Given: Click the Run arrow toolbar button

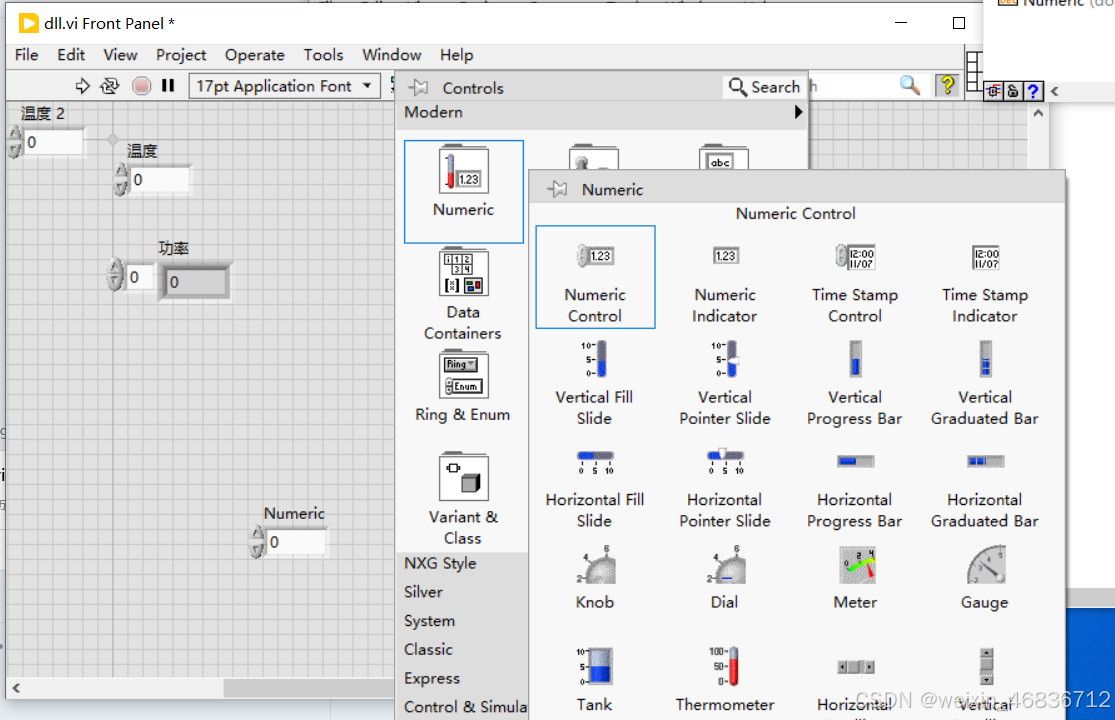Looking at the screenshot, I should pos(82,86).
